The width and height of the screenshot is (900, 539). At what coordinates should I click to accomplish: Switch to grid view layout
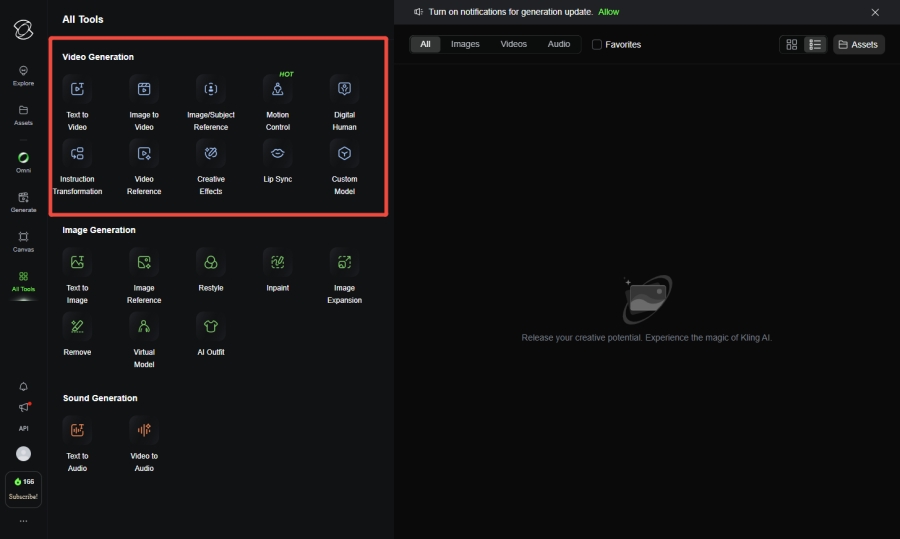click(x=792, y=45)
